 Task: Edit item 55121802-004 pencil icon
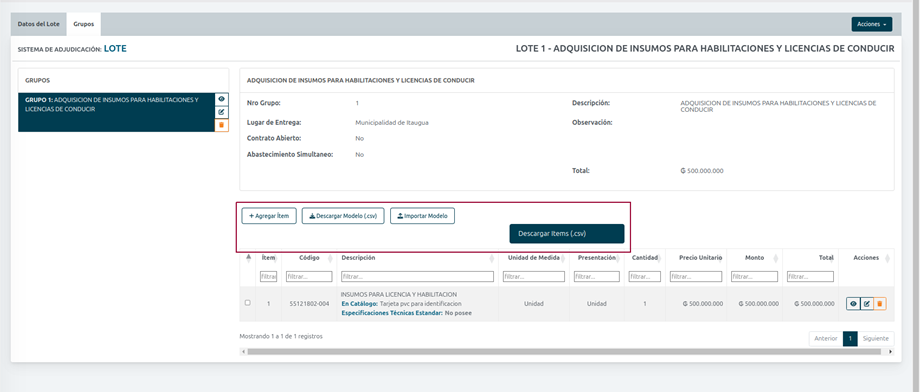click(x=867, y=304)
